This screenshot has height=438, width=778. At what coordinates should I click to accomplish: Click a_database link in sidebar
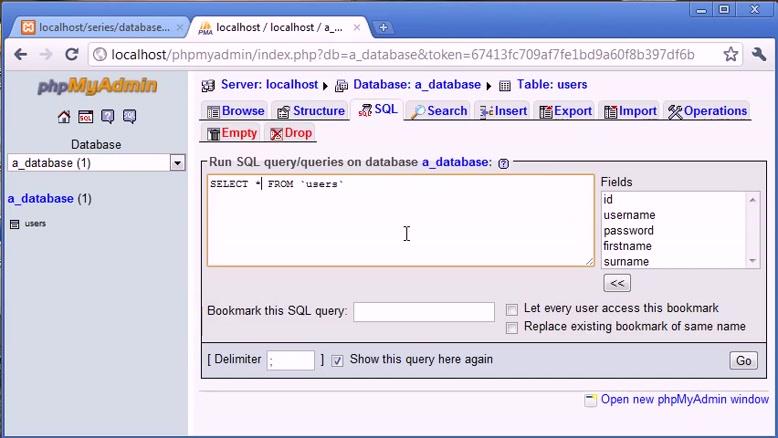pyautogui.click(x=41, y=199)
